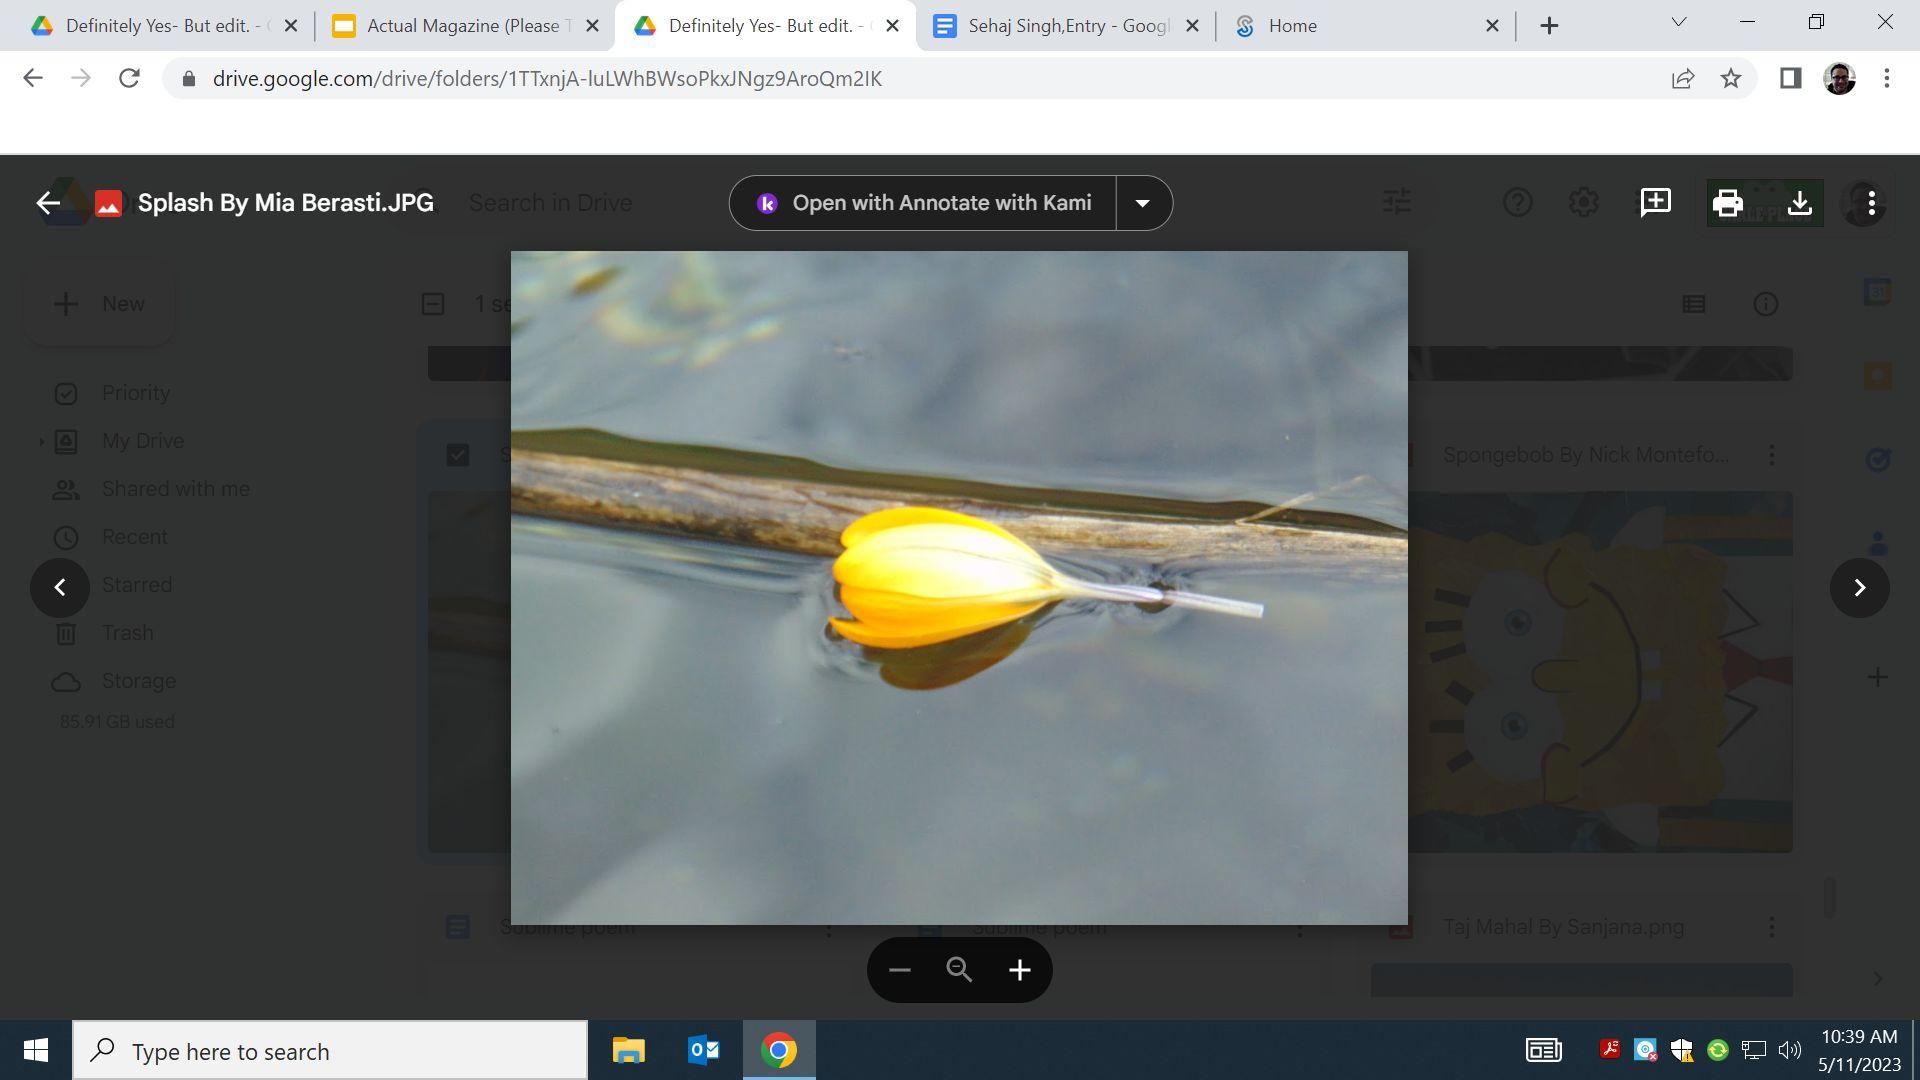1920x1080 pixels.
Task: Expand the Open with dropdown arrow
Action: [x=1142, y=203]
